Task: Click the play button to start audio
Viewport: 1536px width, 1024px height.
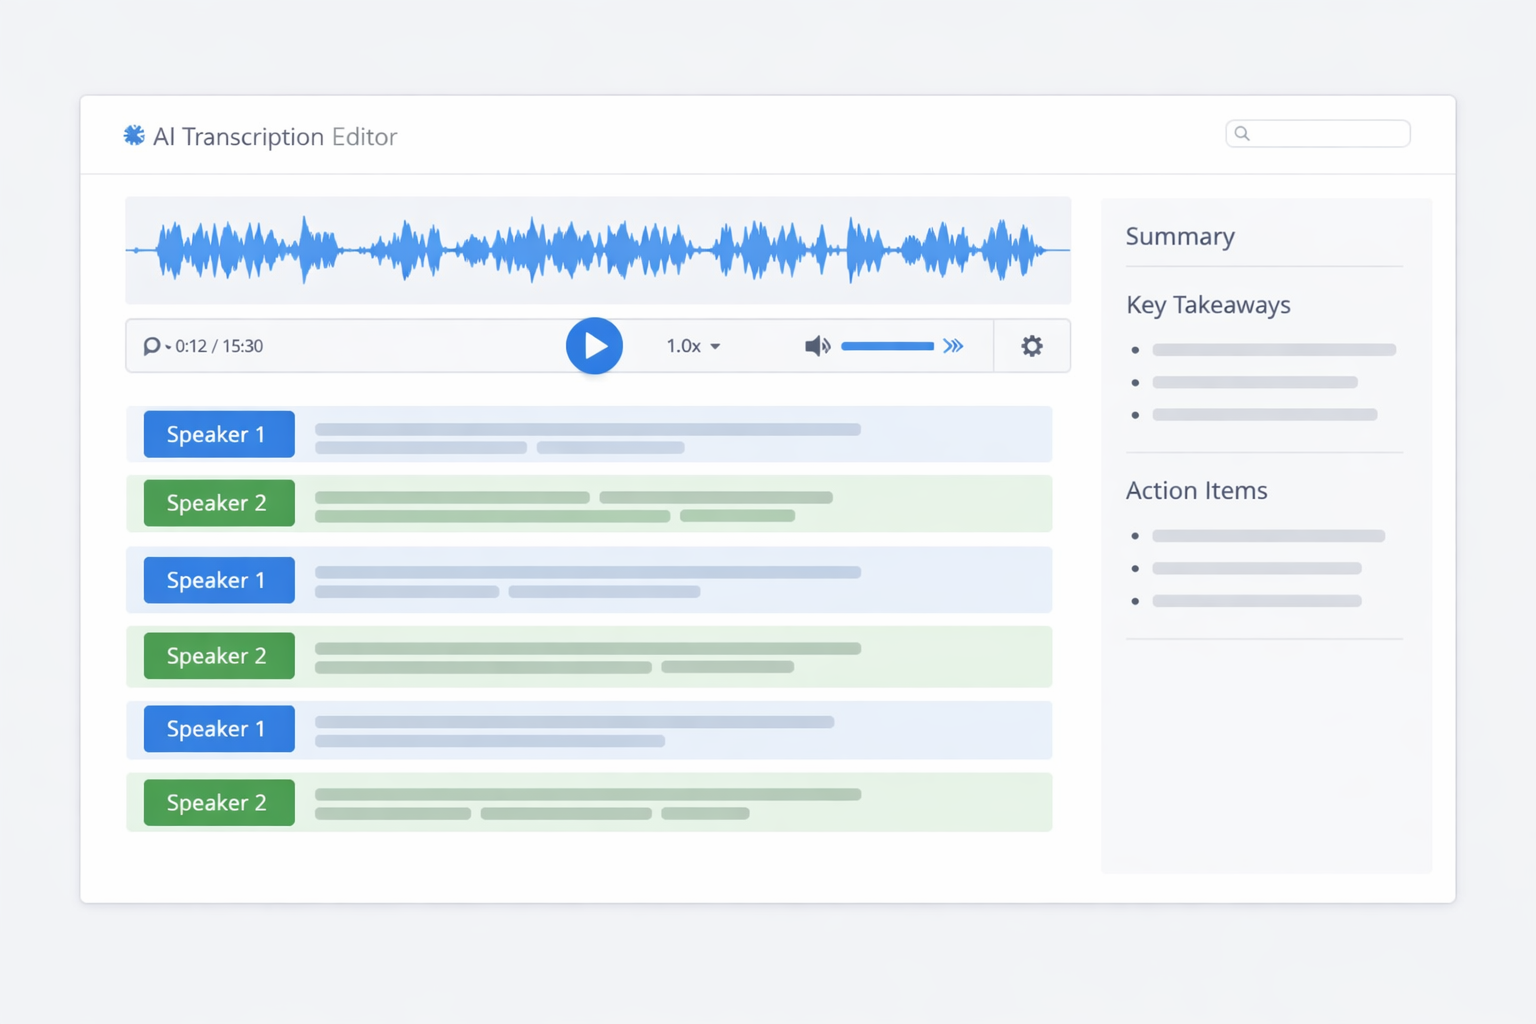Action: point(594,345)
